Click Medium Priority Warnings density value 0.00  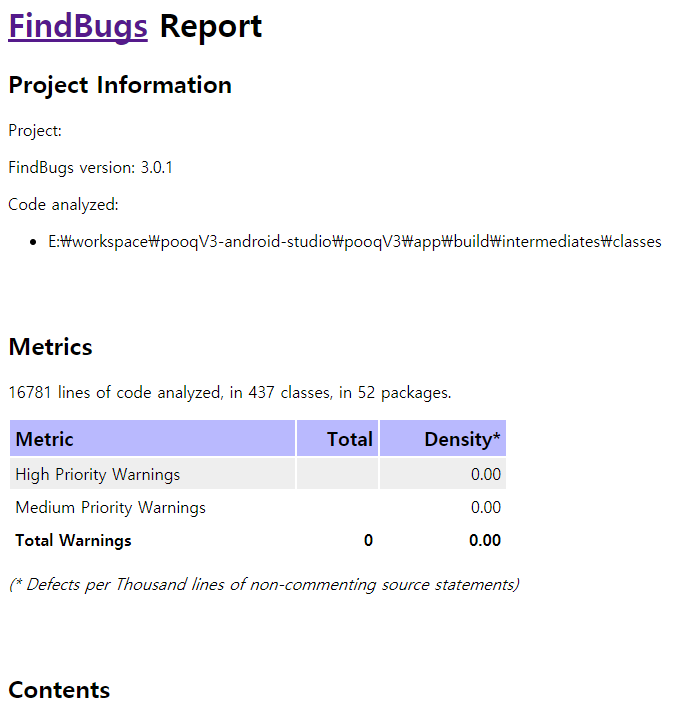(486, 507)
